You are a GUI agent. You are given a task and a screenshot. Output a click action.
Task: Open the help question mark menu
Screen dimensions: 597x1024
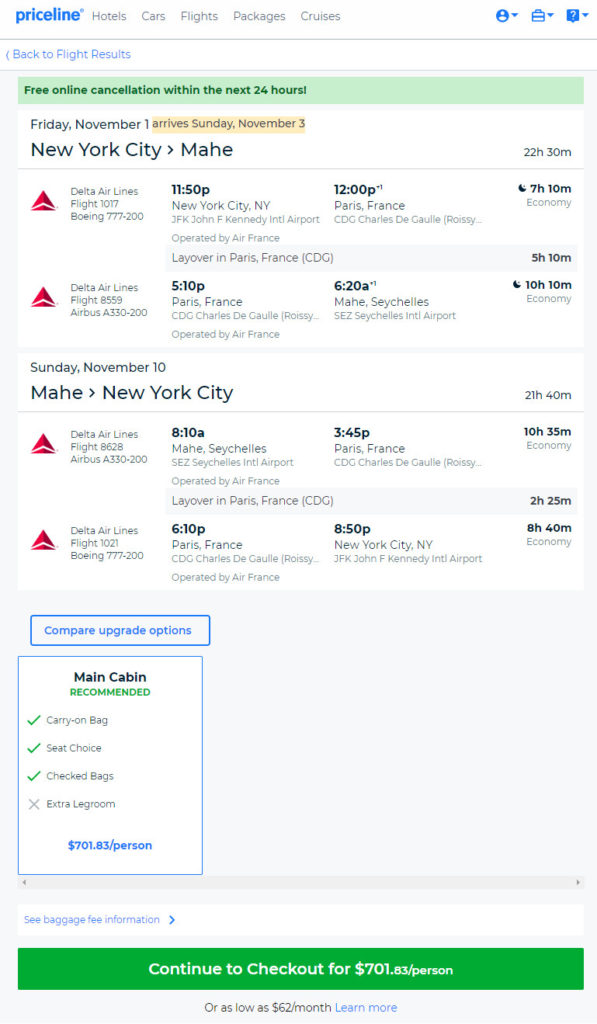tap(577, 16)
